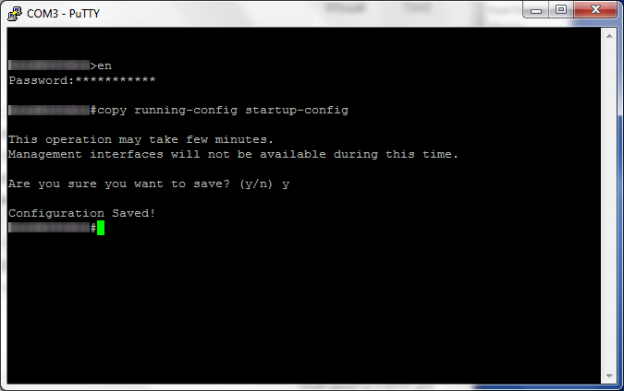Minimize the PuTTY window
Image resolution: width=624 pixels, height=391 pixels.
(x=536, y=10)
